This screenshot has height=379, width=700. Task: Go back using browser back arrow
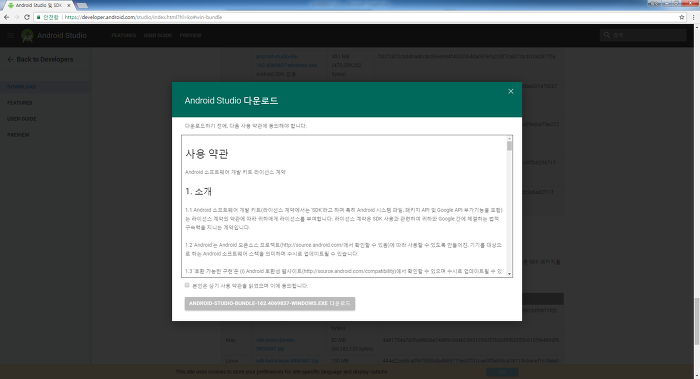click(6, 17)
